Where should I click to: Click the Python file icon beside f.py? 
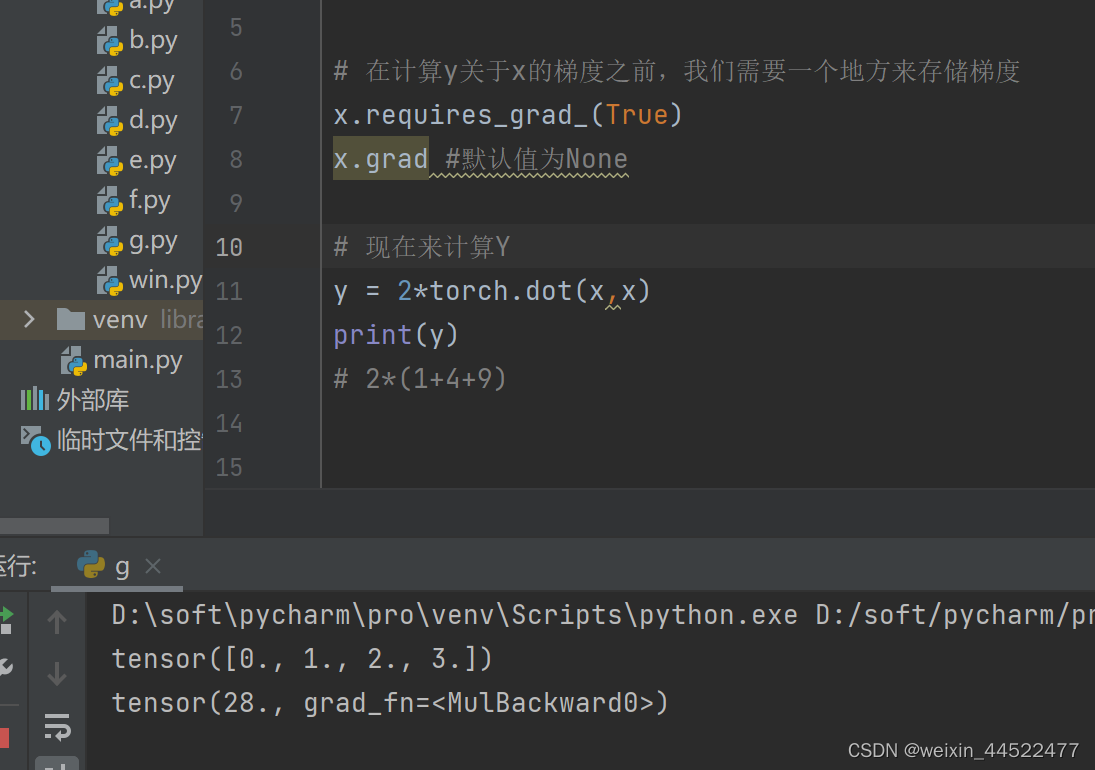(110, 201)
